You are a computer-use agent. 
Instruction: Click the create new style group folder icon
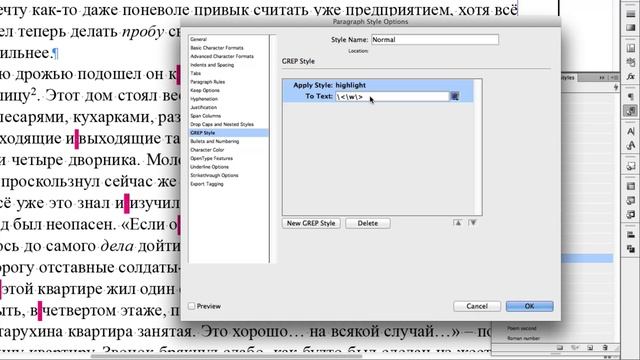point(560,347)
